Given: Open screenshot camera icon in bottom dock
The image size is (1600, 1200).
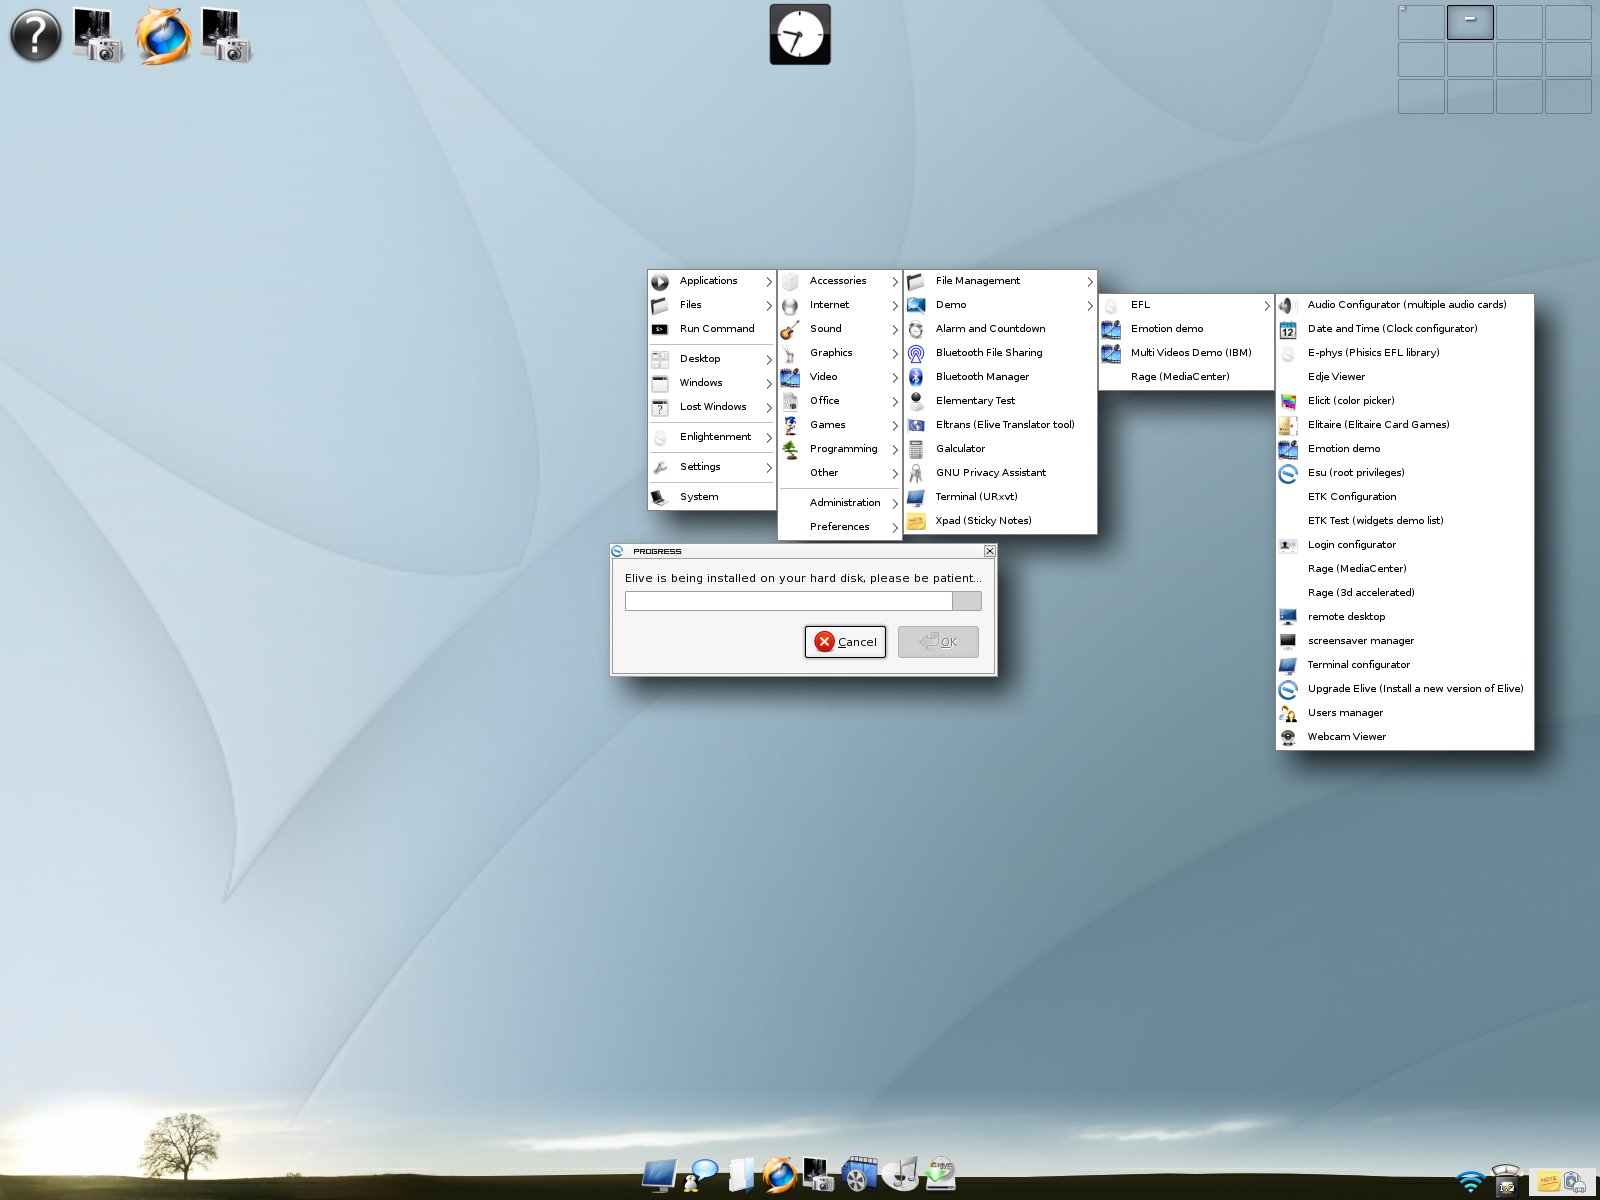Looking at the screenshot, I should pyautogui.click(x=818, y=1175).
